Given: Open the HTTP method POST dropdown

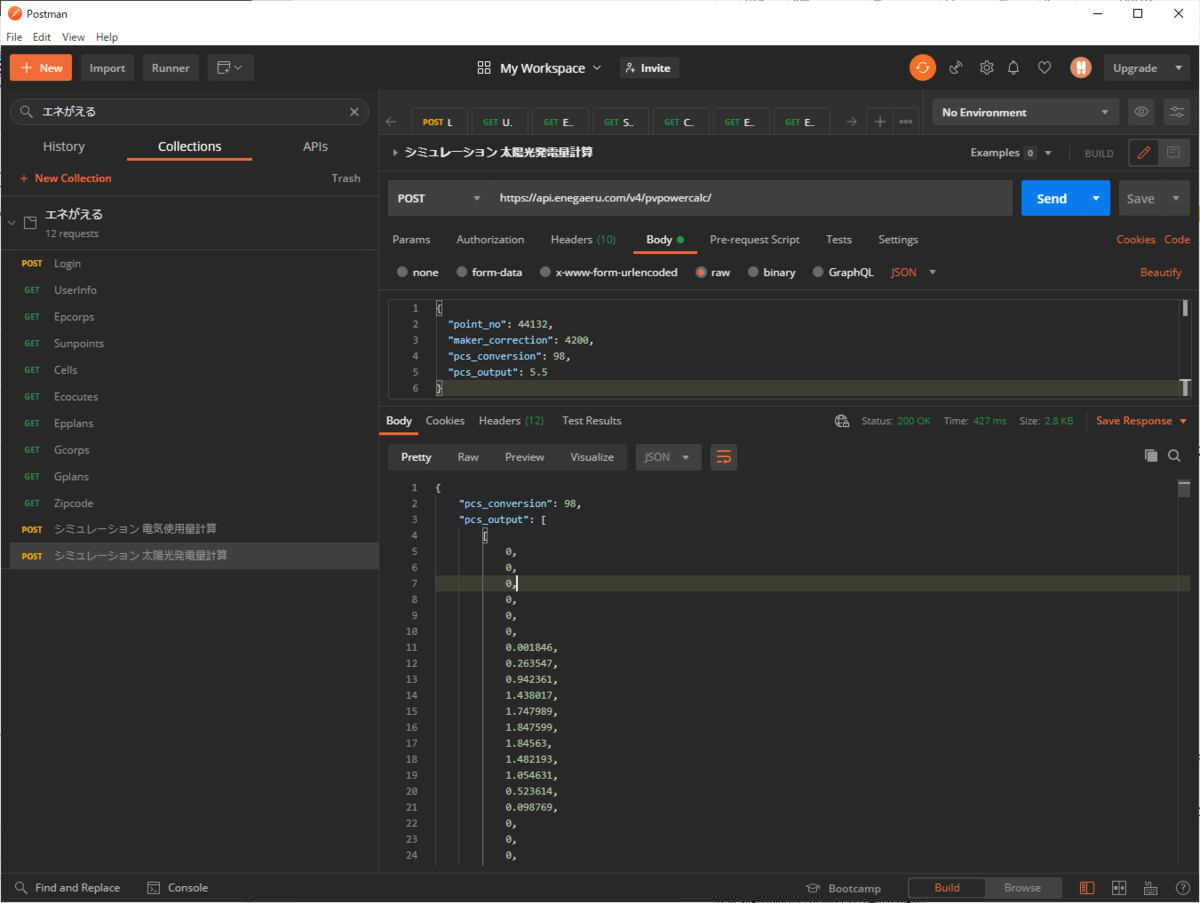Looking at the screenshot, I should click(439, 198).
